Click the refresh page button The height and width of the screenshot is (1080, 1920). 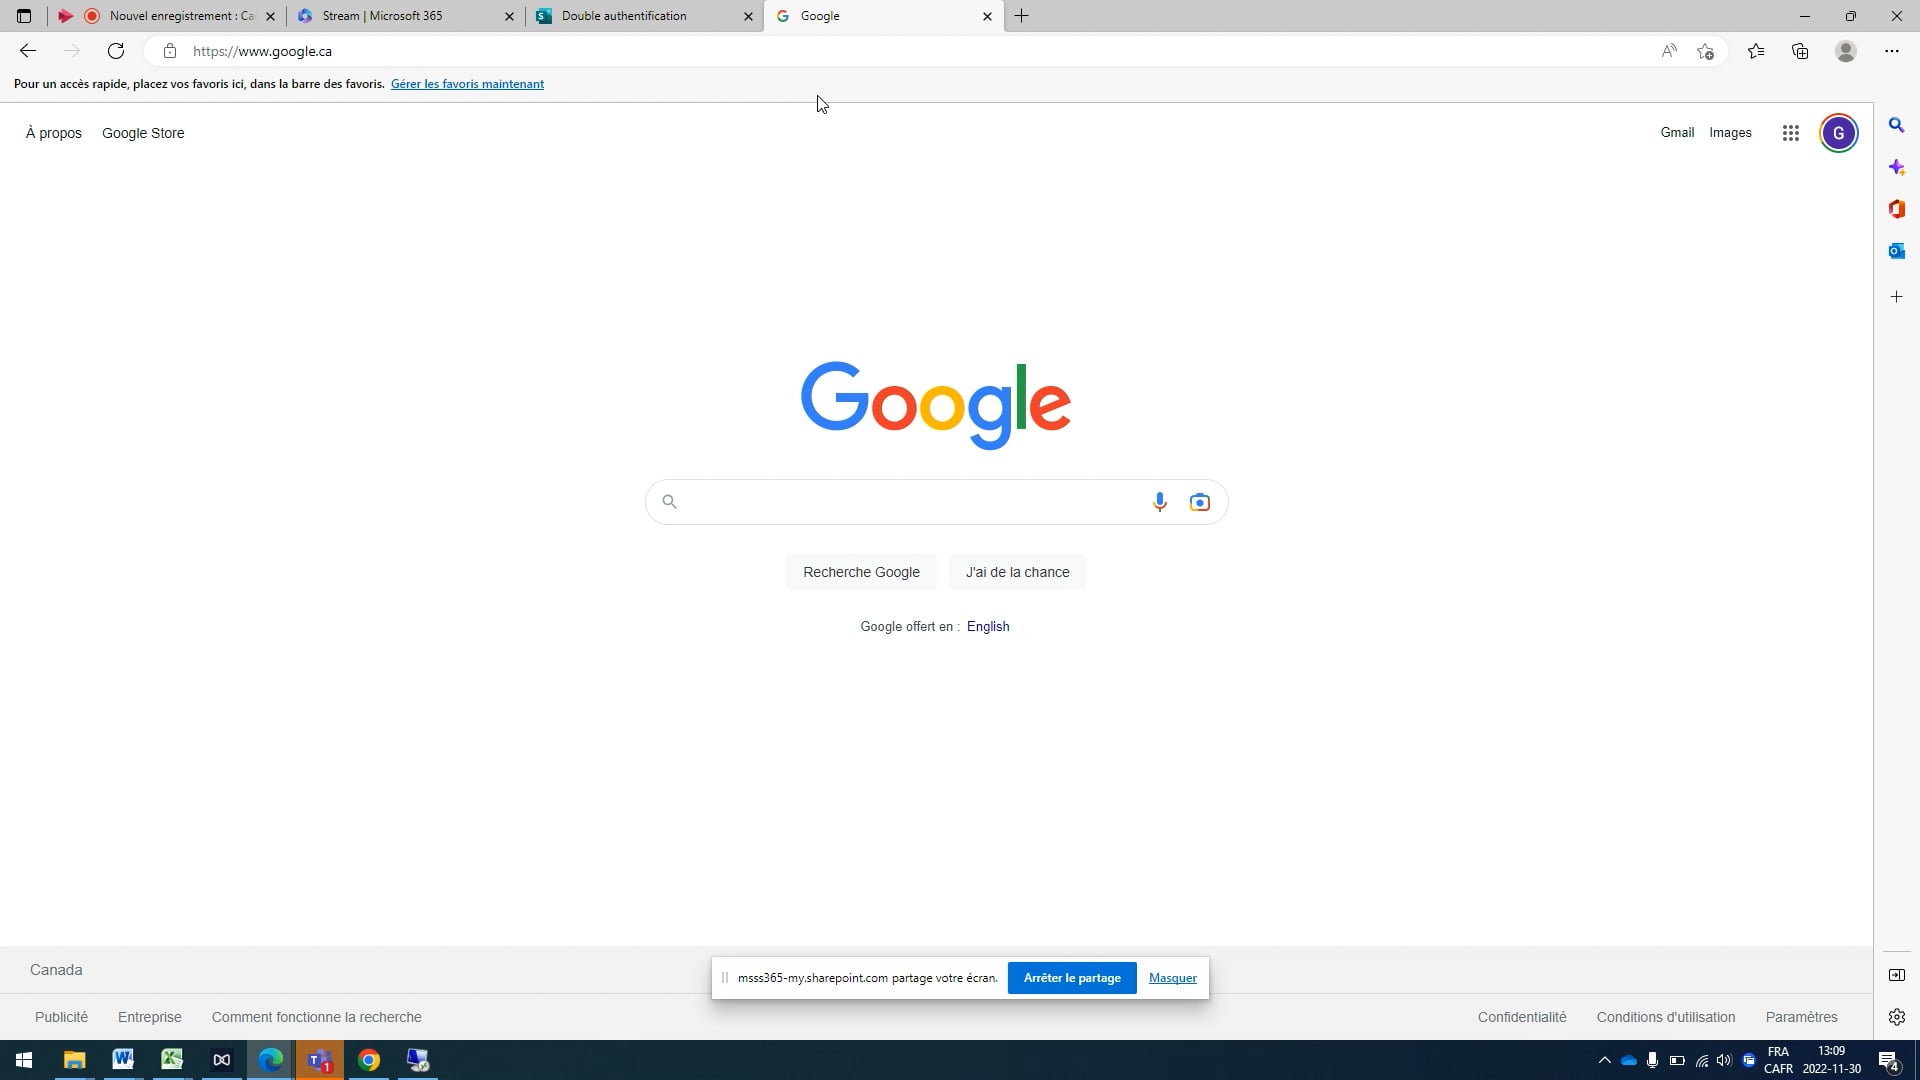pyautogui.click(x=116, y=51)
